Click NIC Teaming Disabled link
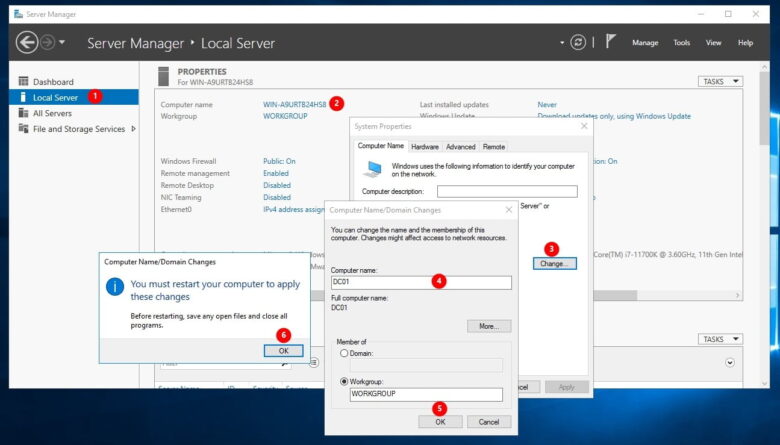Screen dimensions: 780x445 (x=277, y=197)
